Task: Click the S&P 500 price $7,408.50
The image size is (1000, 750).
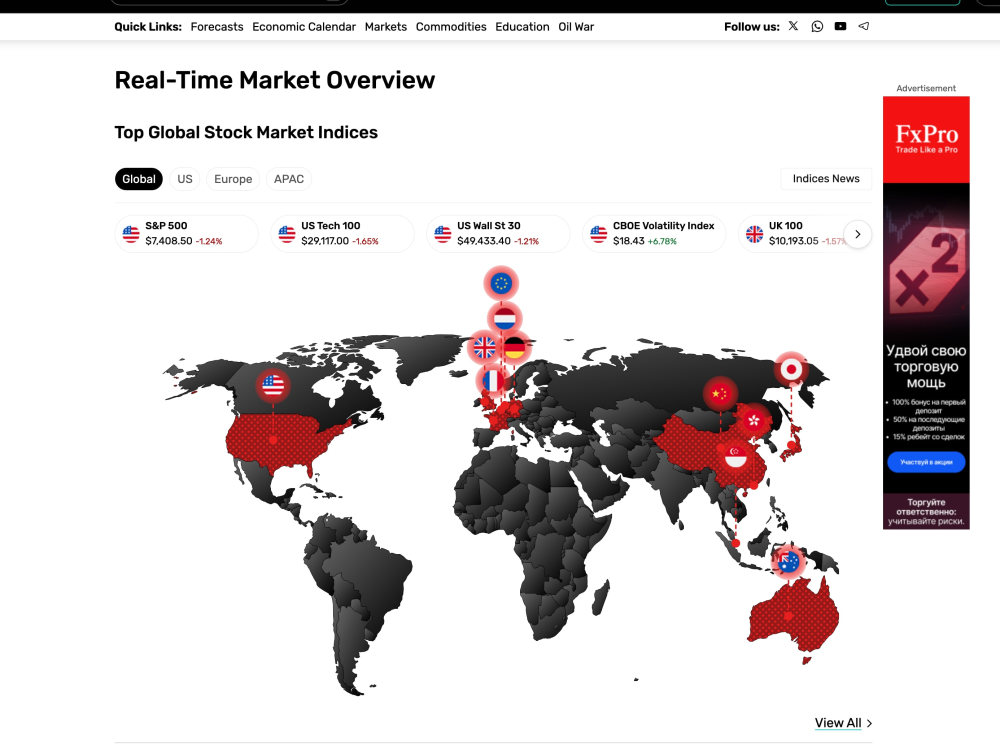Action: [x=168, y=241]
